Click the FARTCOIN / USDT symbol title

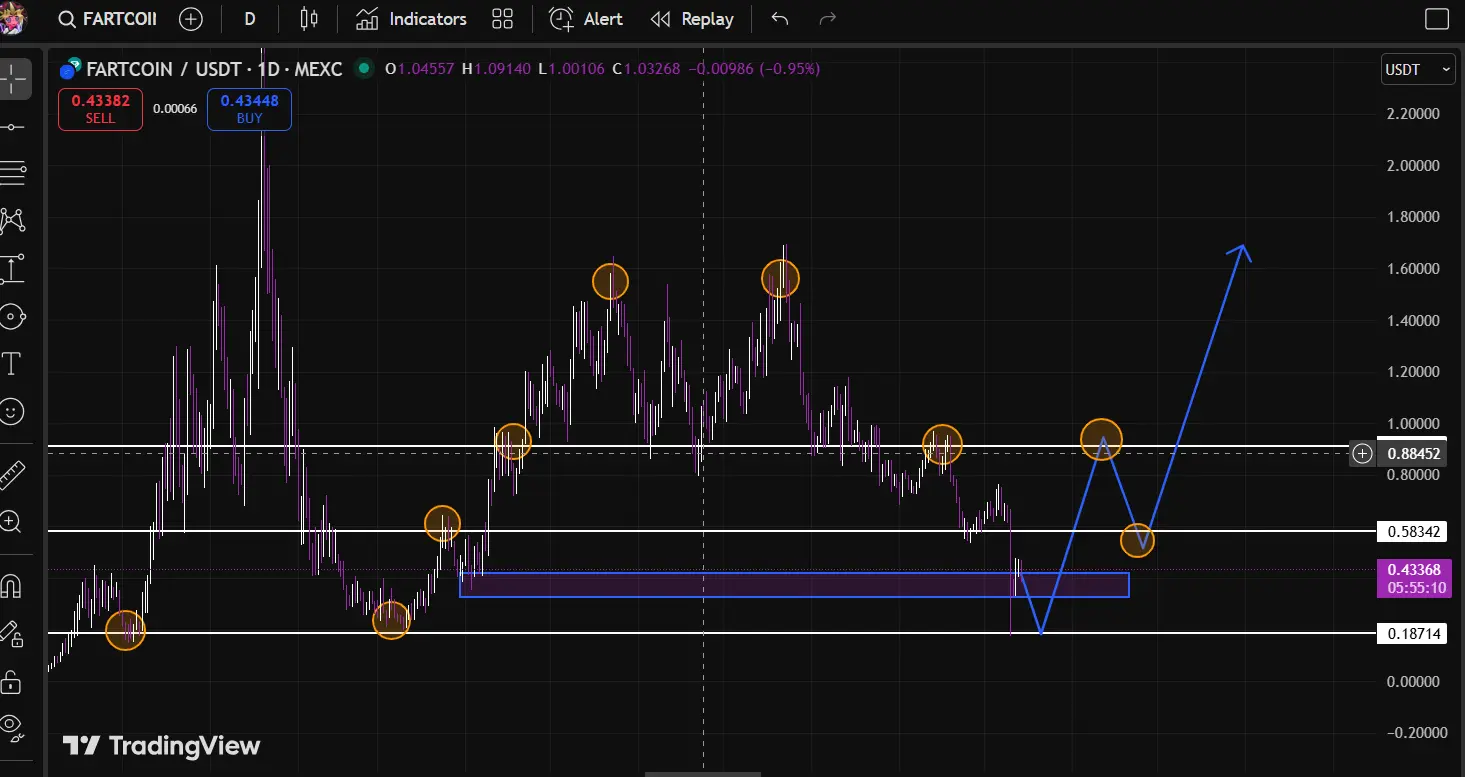tap(214, 69)
